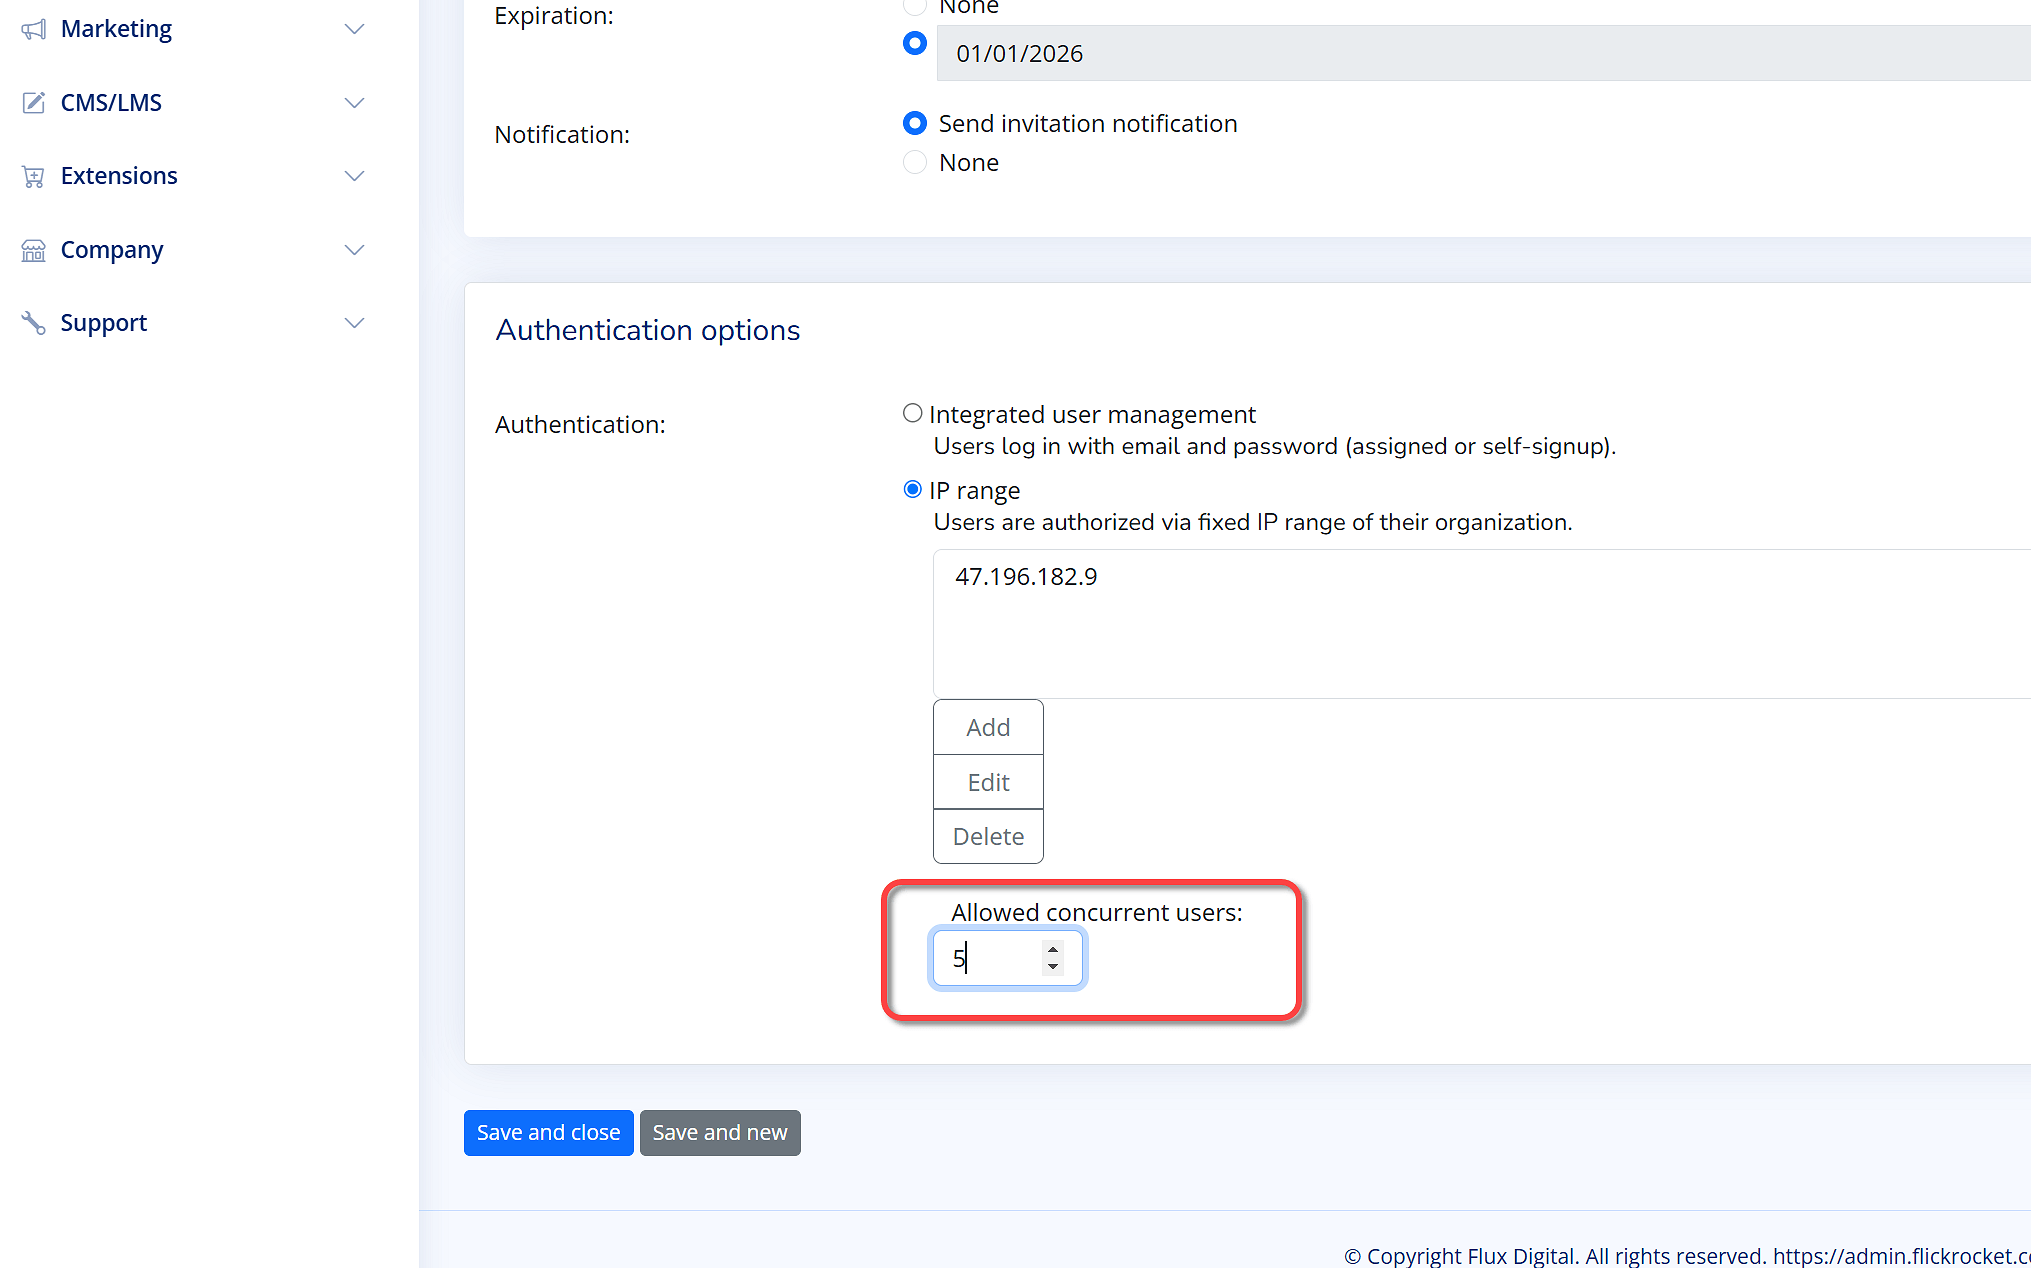Select the IP range authentication option
Image resolution: width=2031 pixels, height=1268 pixels.
coord(912,489)
